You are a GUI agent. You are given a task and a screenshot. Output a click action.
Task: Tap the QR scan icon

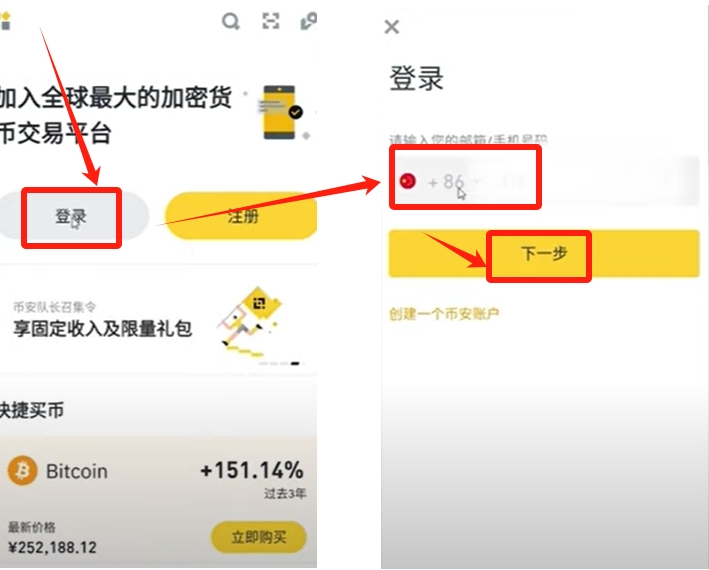(271, 21)
